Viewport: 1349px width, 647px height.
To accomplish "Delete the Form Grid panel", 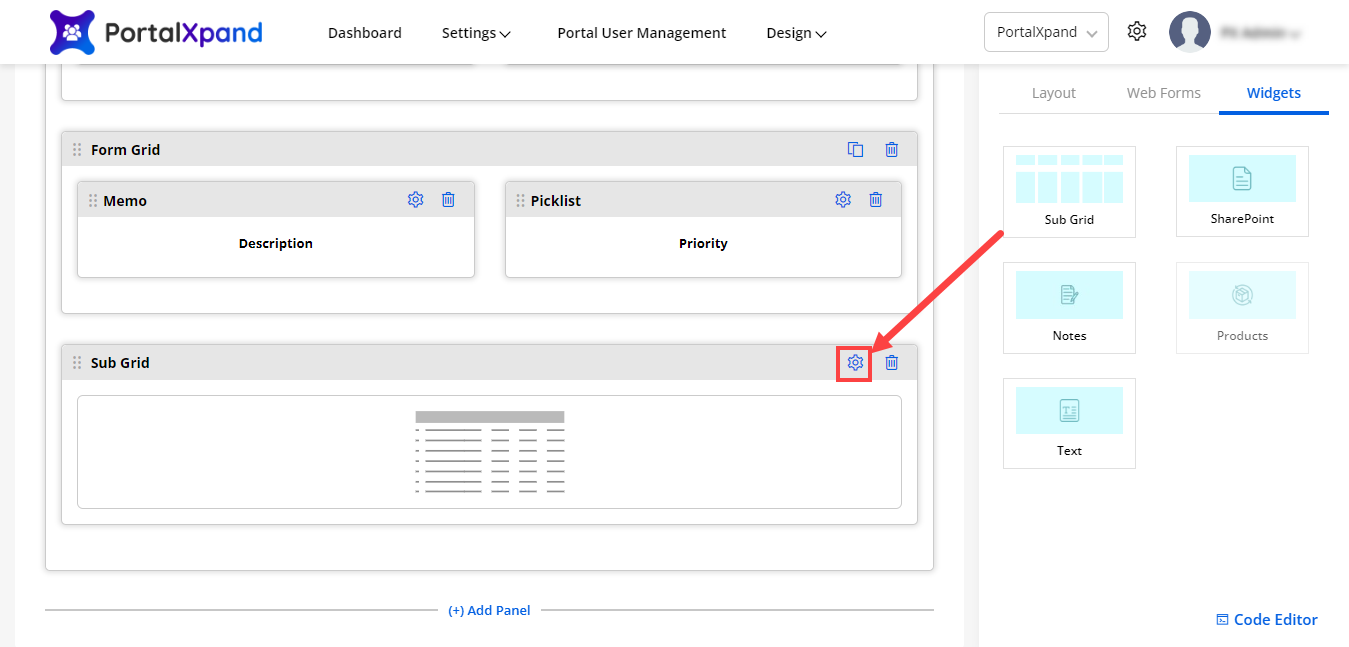I will click(891, 150).
